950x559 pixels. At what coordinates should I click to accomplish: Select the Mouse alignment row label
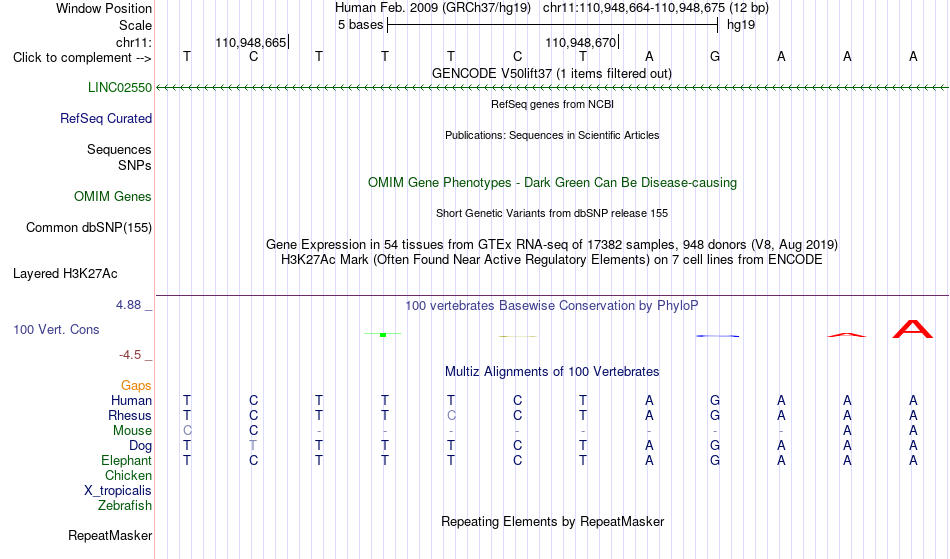(x=132, y=431)
